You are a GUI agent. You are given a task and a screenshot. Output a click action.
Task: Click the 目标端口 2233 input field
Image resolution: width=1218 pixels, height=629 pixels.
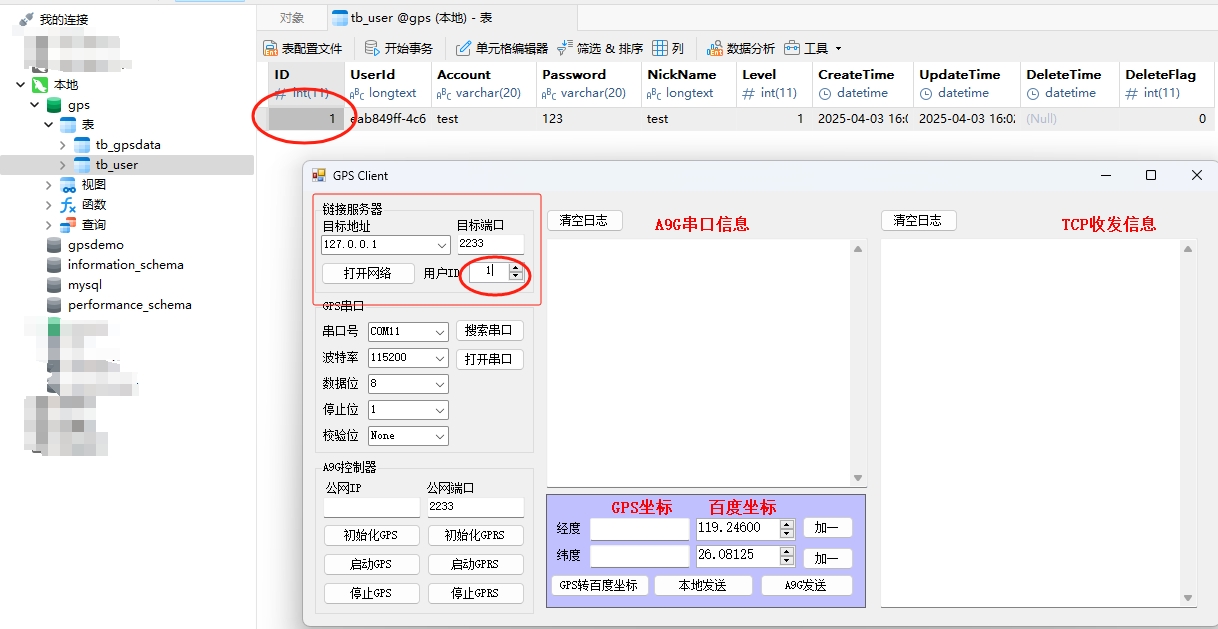tap(490, 244)
